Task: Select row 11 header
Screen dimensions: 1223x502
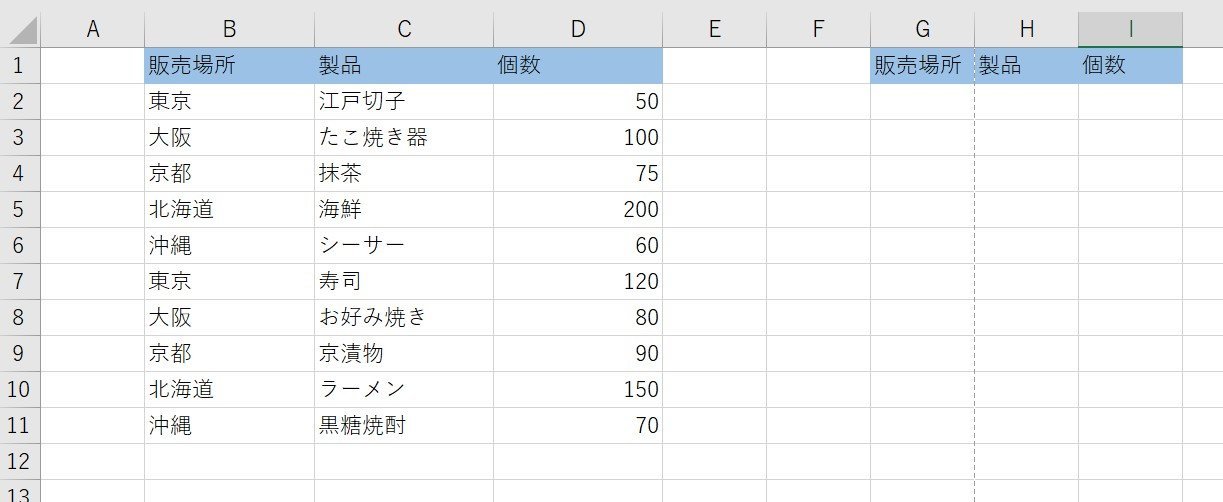Action: (21, 426)
